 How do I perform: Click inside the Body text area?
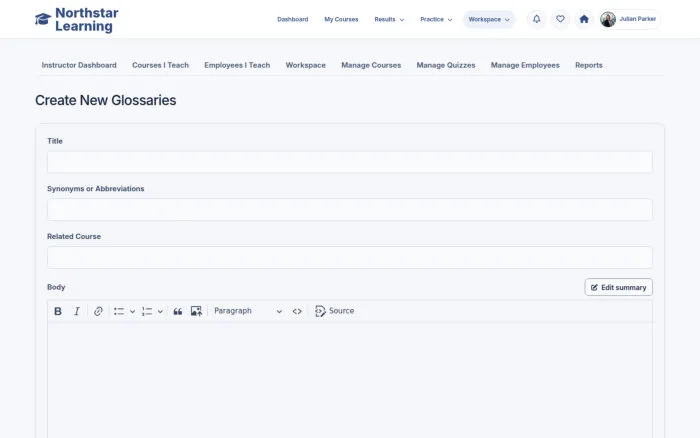pyautogui.click(x=350, y=380)
